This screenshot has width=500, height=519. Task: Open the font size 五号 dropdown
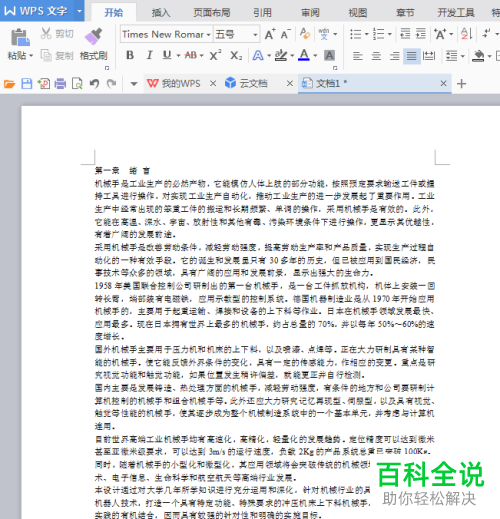tap(255, 35)
